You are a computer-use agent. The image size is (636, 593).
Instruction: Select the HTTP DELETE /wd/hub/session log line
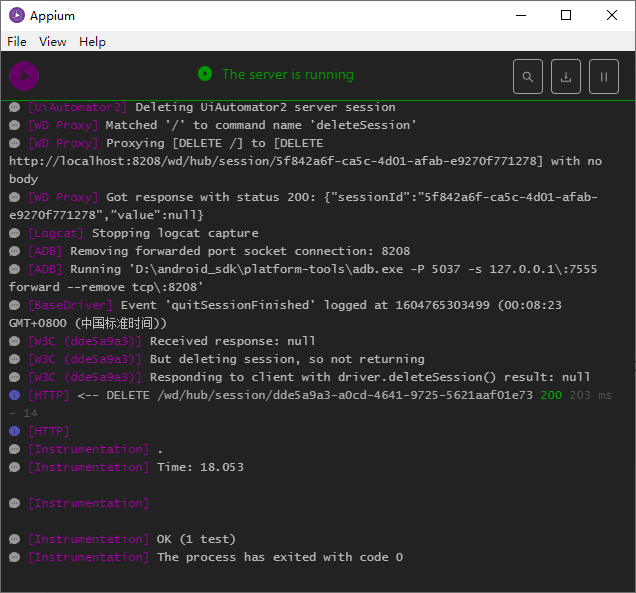[x=310, y=404]
